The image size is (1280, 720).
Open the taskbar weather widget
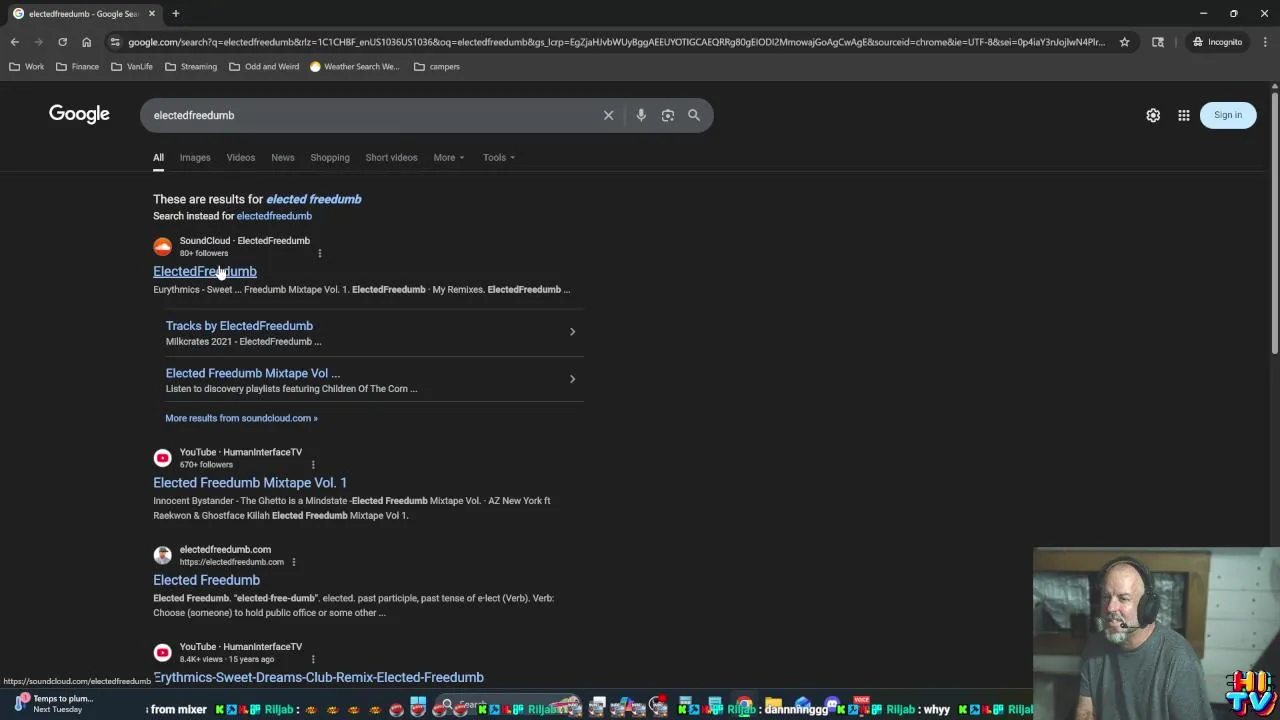55,704
